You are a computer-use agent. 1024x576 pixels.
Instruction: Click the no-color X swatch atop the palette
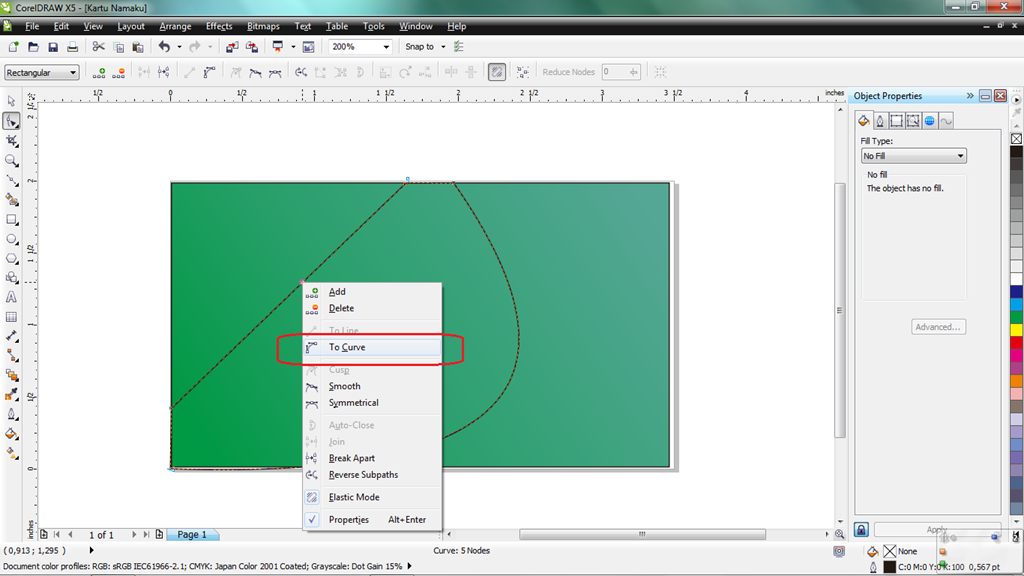(x=1017, y=138)
